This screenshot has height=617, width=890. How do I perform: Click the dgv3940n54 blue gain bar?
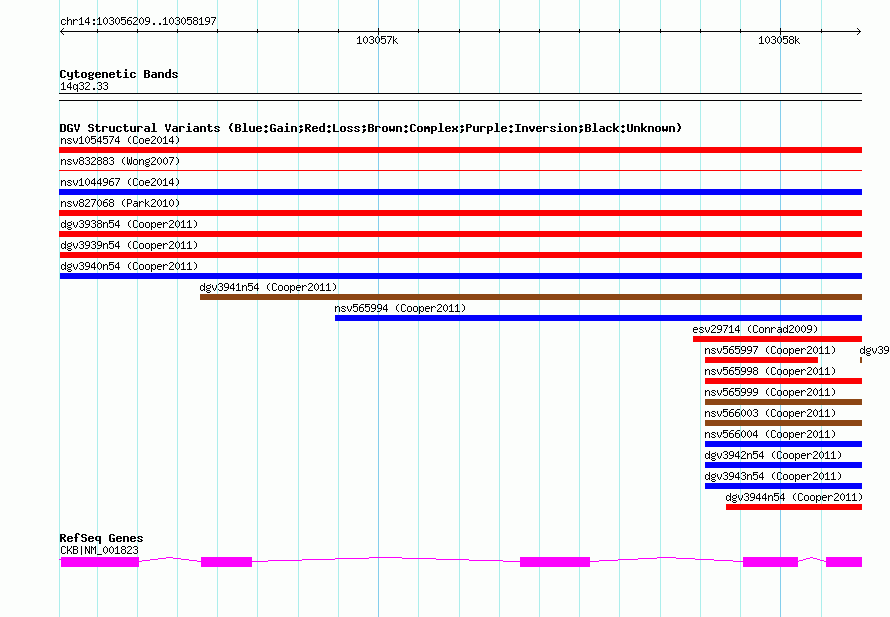[460, 276]
